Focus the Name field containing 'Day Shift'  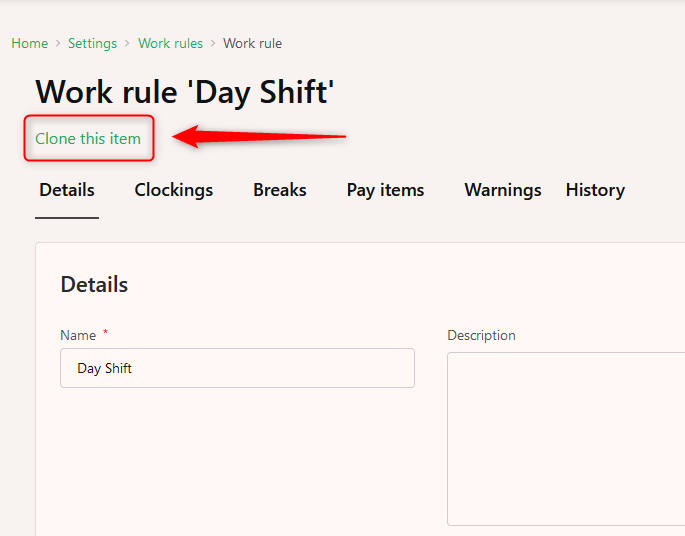pyautogui.click(x=237, y=368)
